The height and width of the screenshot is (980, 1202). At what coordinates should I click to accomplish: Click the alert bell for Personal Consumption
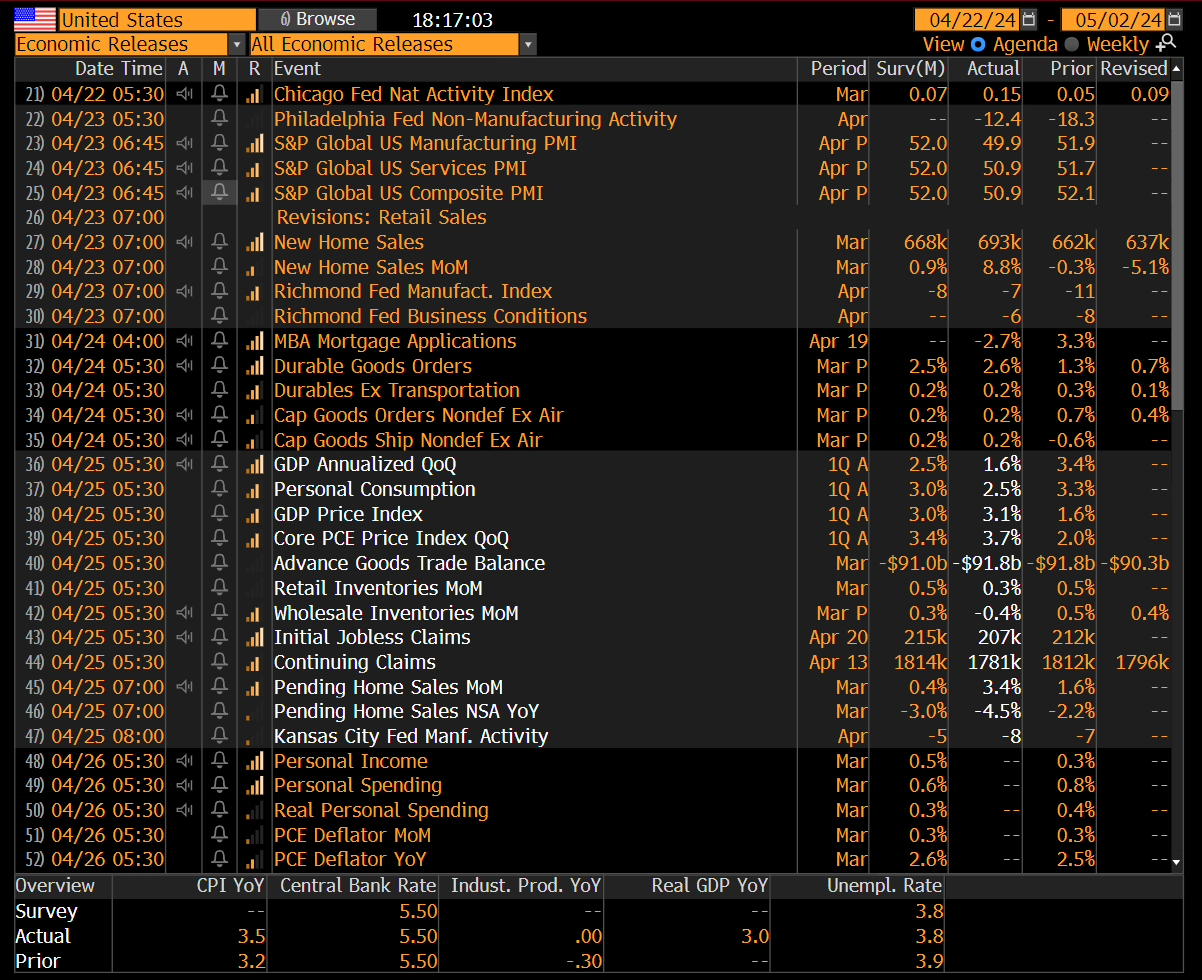(219, 490)
